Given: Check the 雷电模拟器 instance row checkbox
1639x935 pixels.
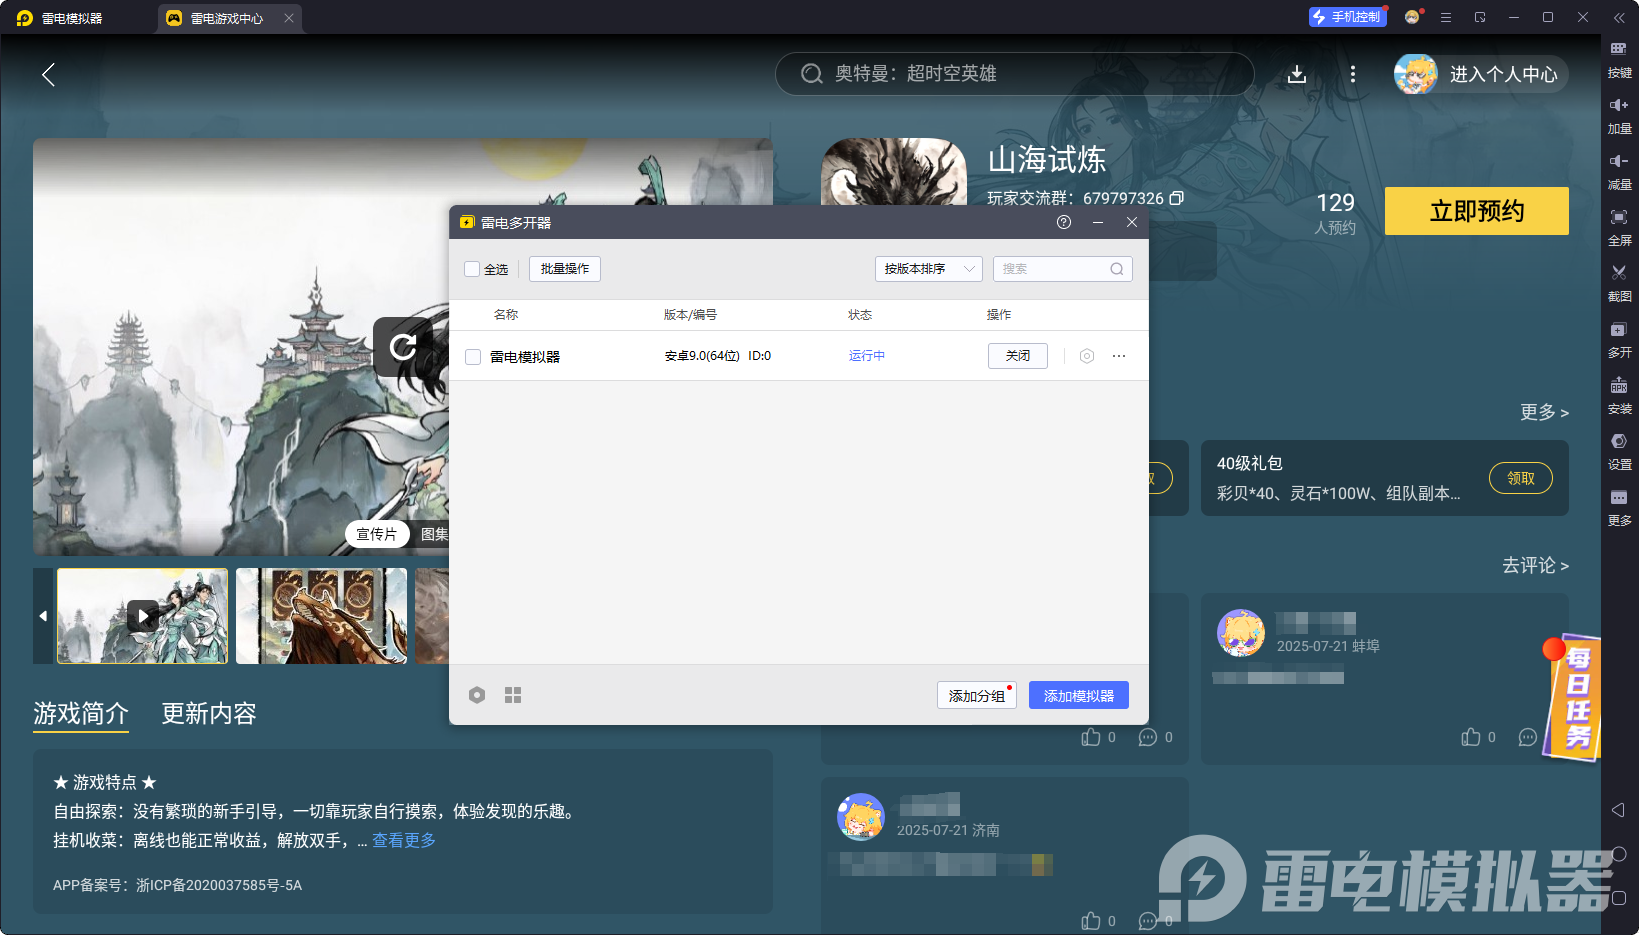Looking at the screenshot, I should point(473,357).
